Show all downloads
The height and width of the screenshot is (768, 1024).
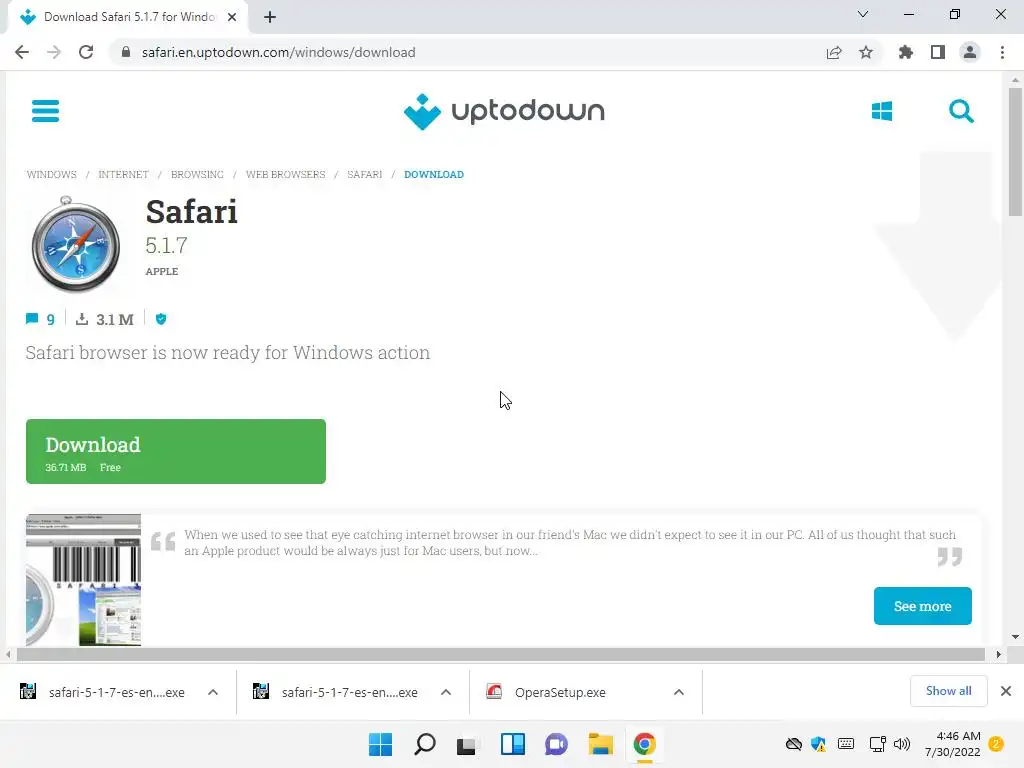[948, 691]
